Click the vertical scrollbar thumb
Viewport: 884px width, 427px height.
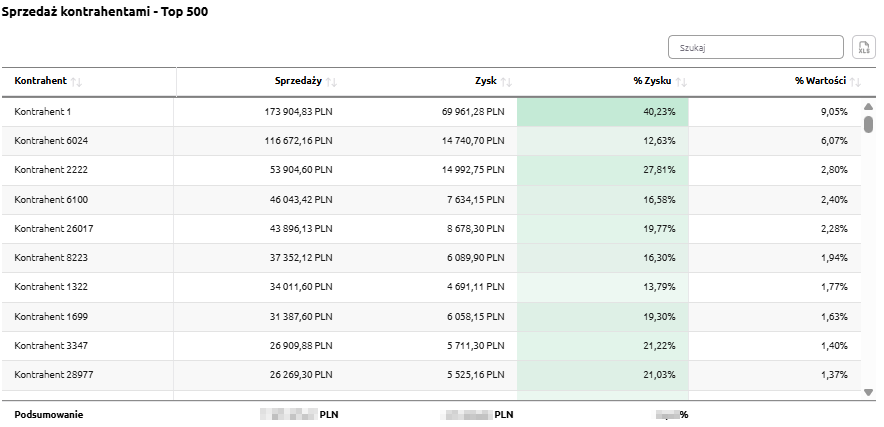tap(868, 125)
